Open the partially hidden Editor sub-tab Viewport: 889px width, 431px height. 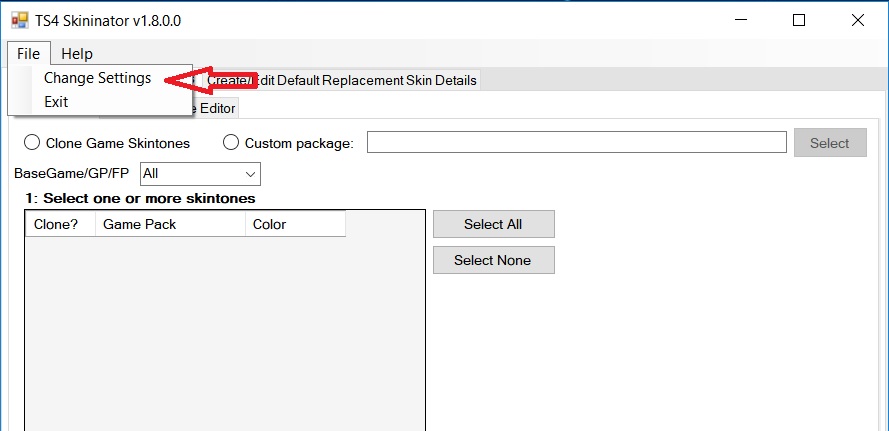(216, 108)
